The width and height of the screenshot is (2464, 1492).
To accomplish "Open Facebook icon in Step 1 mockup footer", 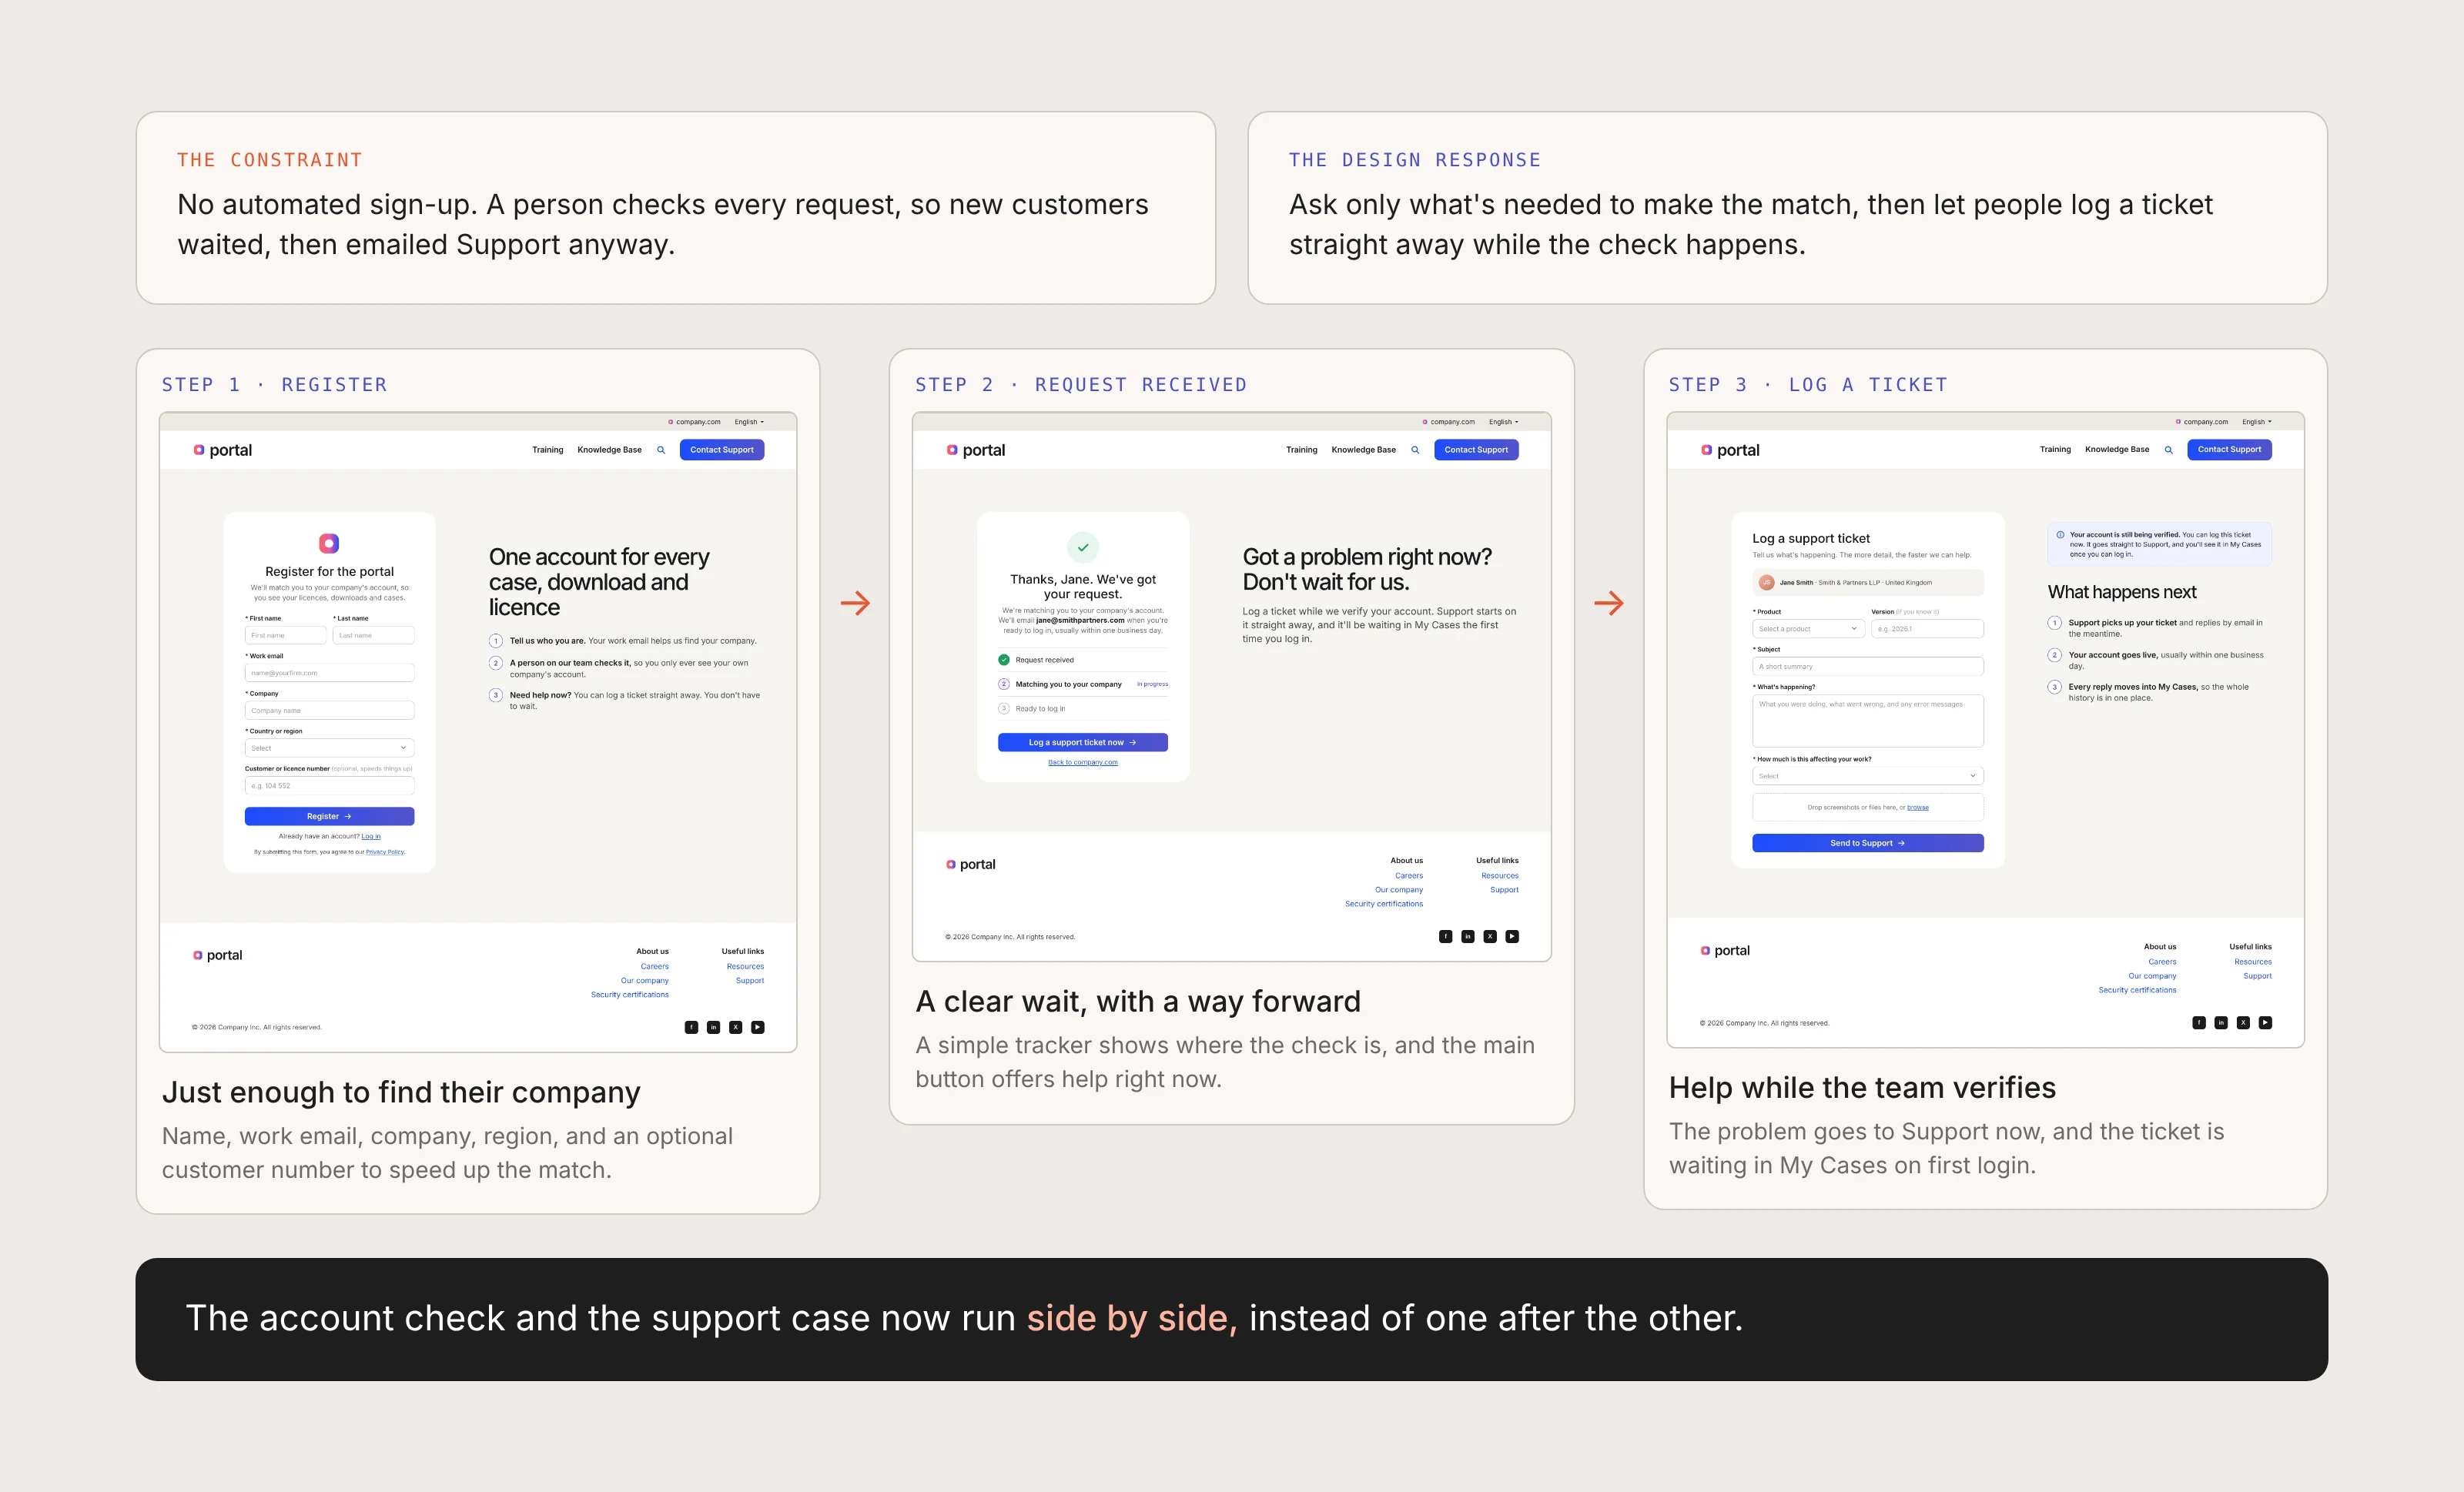I will tap(691, 1027).
